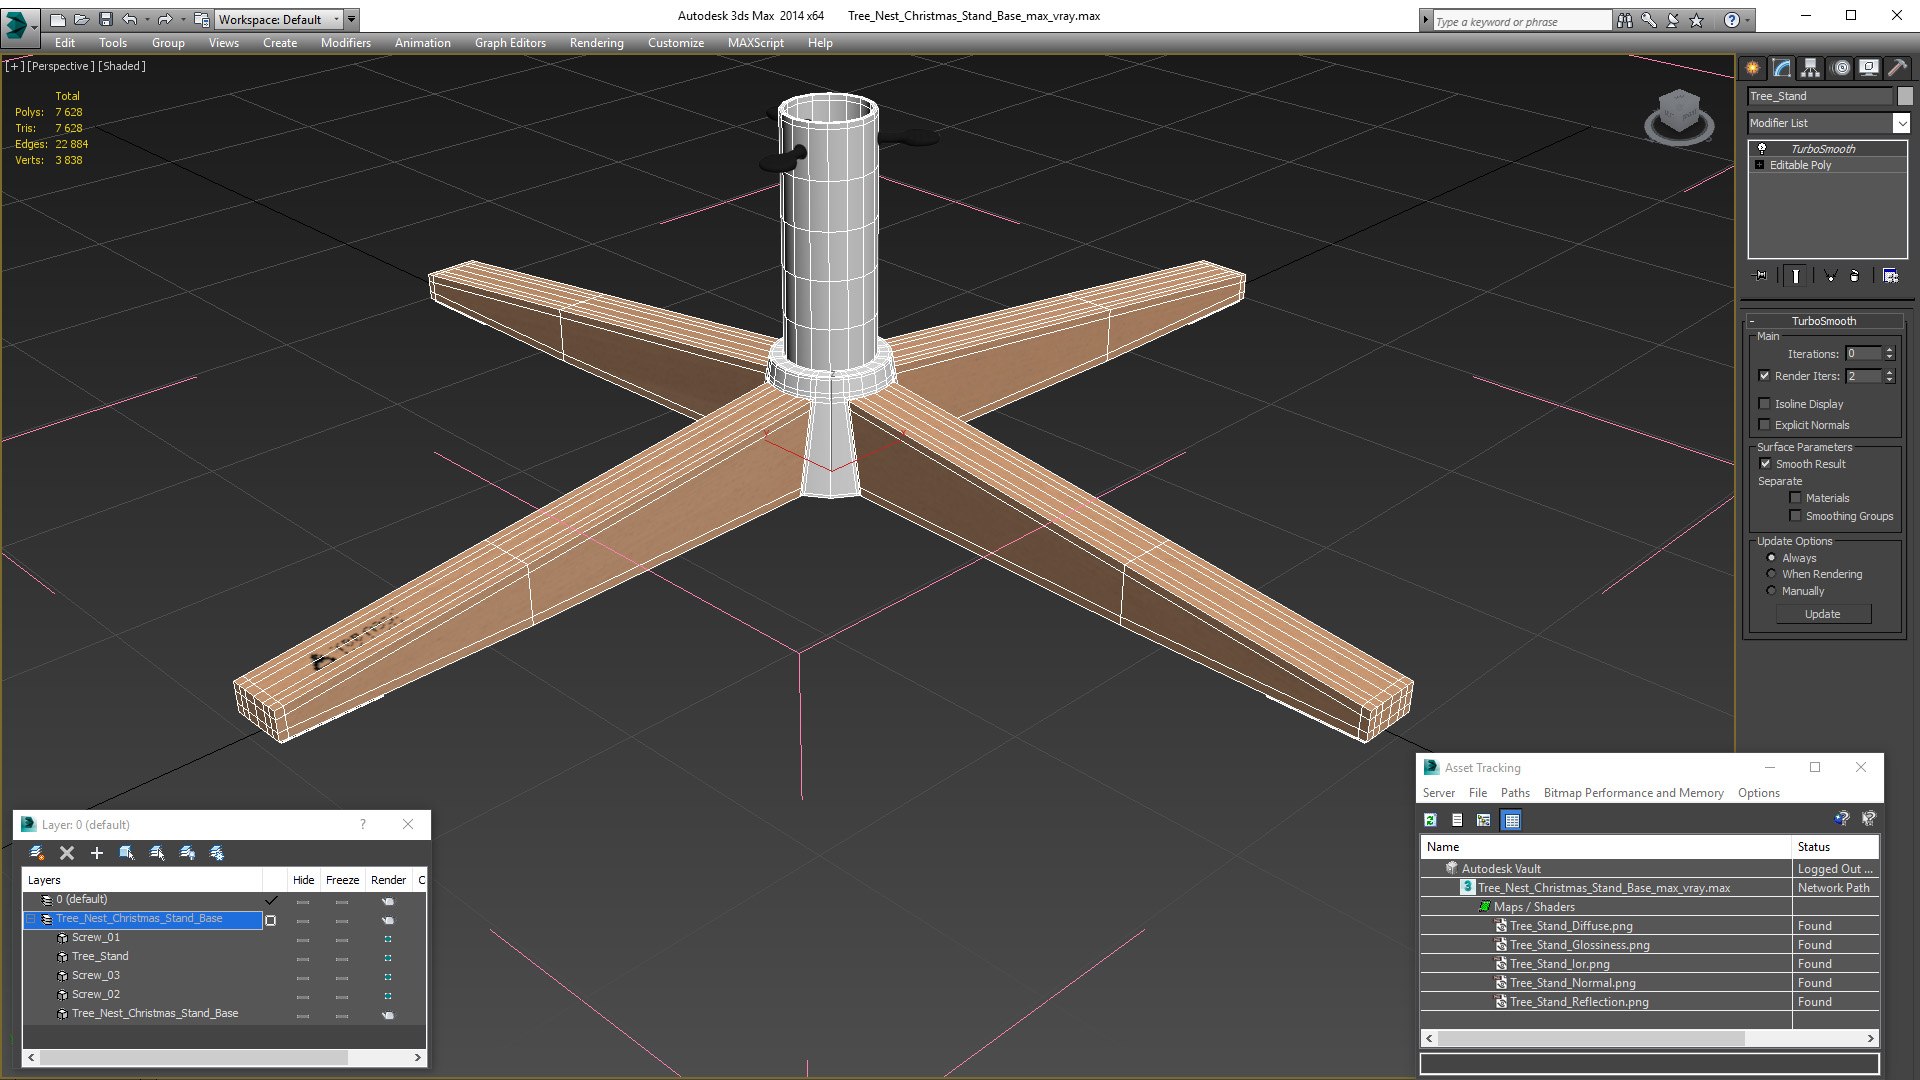
Task: Enable the Isoline Display checkbox
Action: [1765, 404]
